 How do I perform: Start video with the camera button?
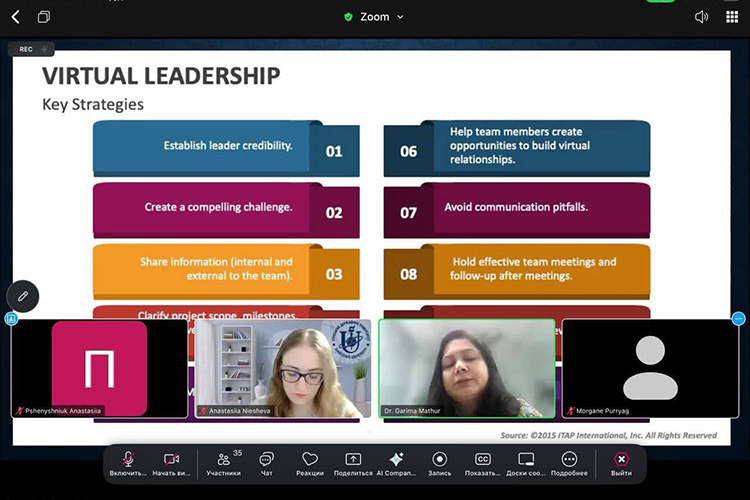(x=170, y=459)
